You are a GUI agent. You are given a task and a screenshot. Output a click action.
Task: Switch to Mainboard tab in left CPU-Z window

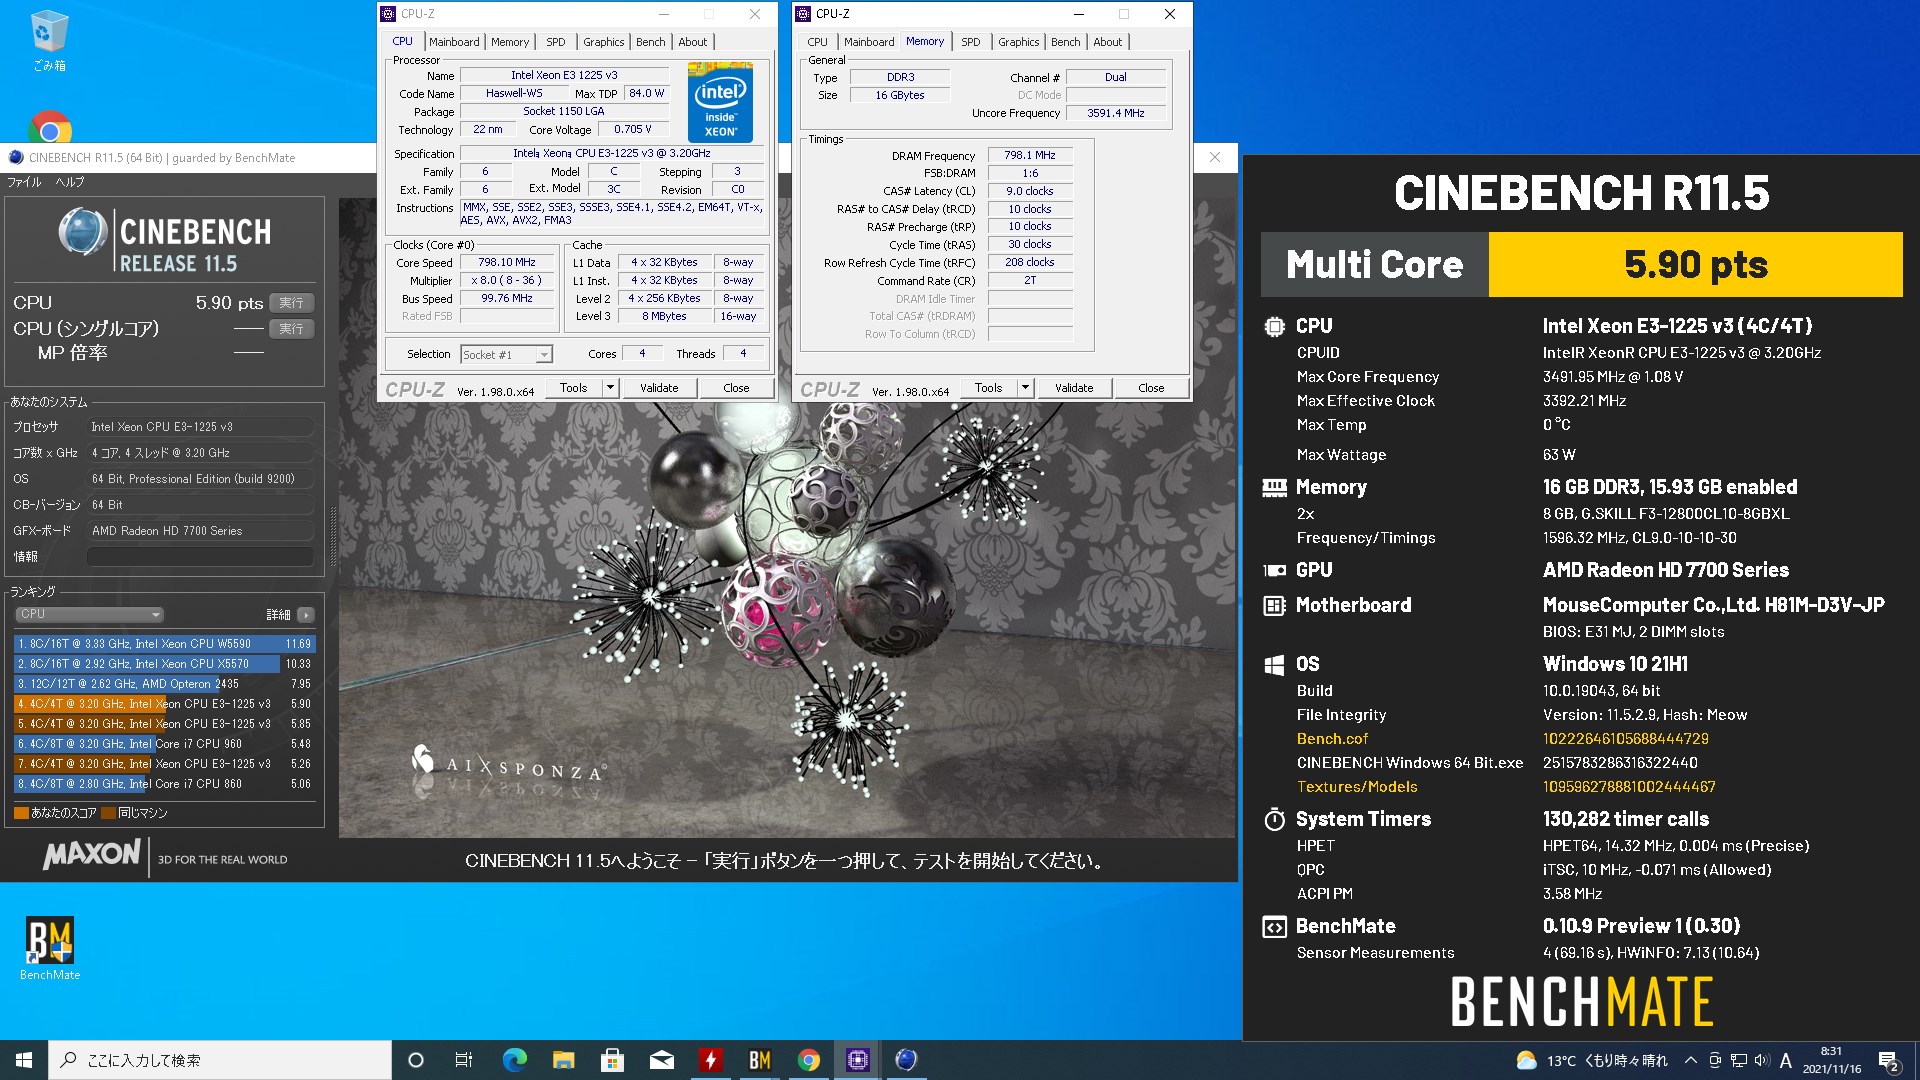454,42
